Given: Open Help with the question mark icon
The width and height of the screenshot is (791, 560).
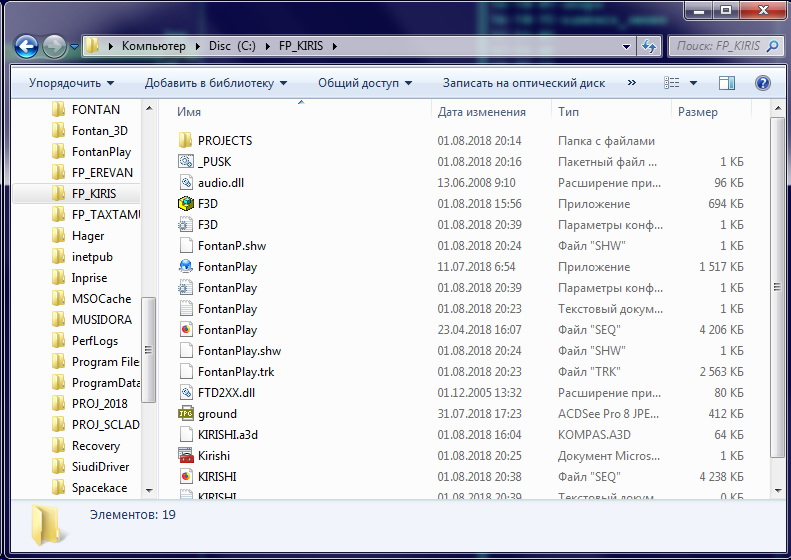Looking at the screenshot, I should [763, 83].
